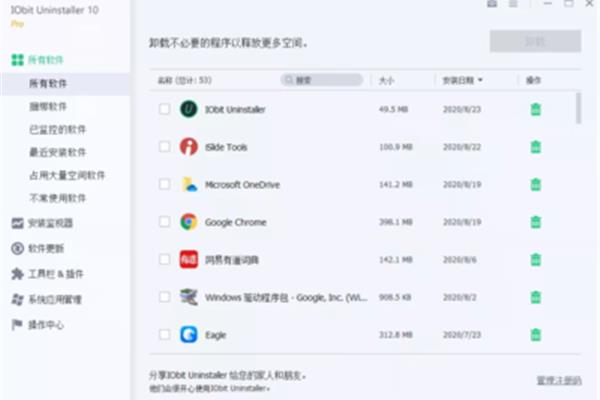This screenshot has height=400, width=600.
Task: Sort by 名称 column header
Action: point(184,80)
